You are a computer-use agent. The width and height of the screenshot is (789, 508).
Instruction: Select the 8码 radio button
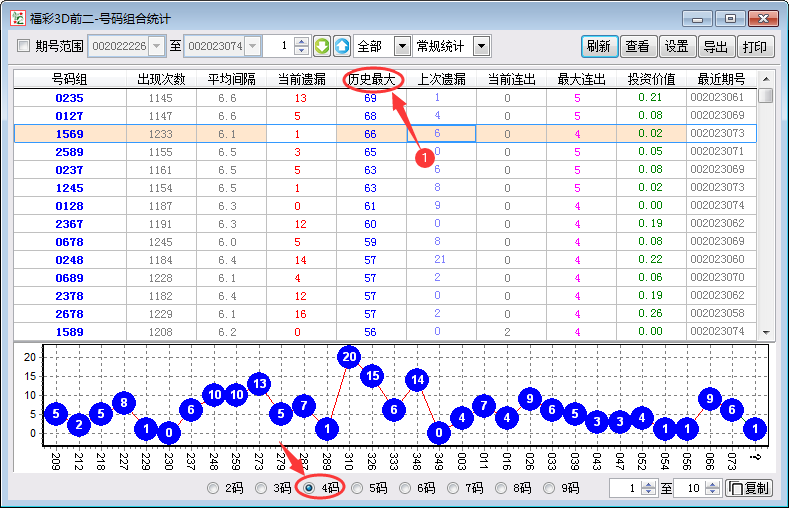point(501,488)
